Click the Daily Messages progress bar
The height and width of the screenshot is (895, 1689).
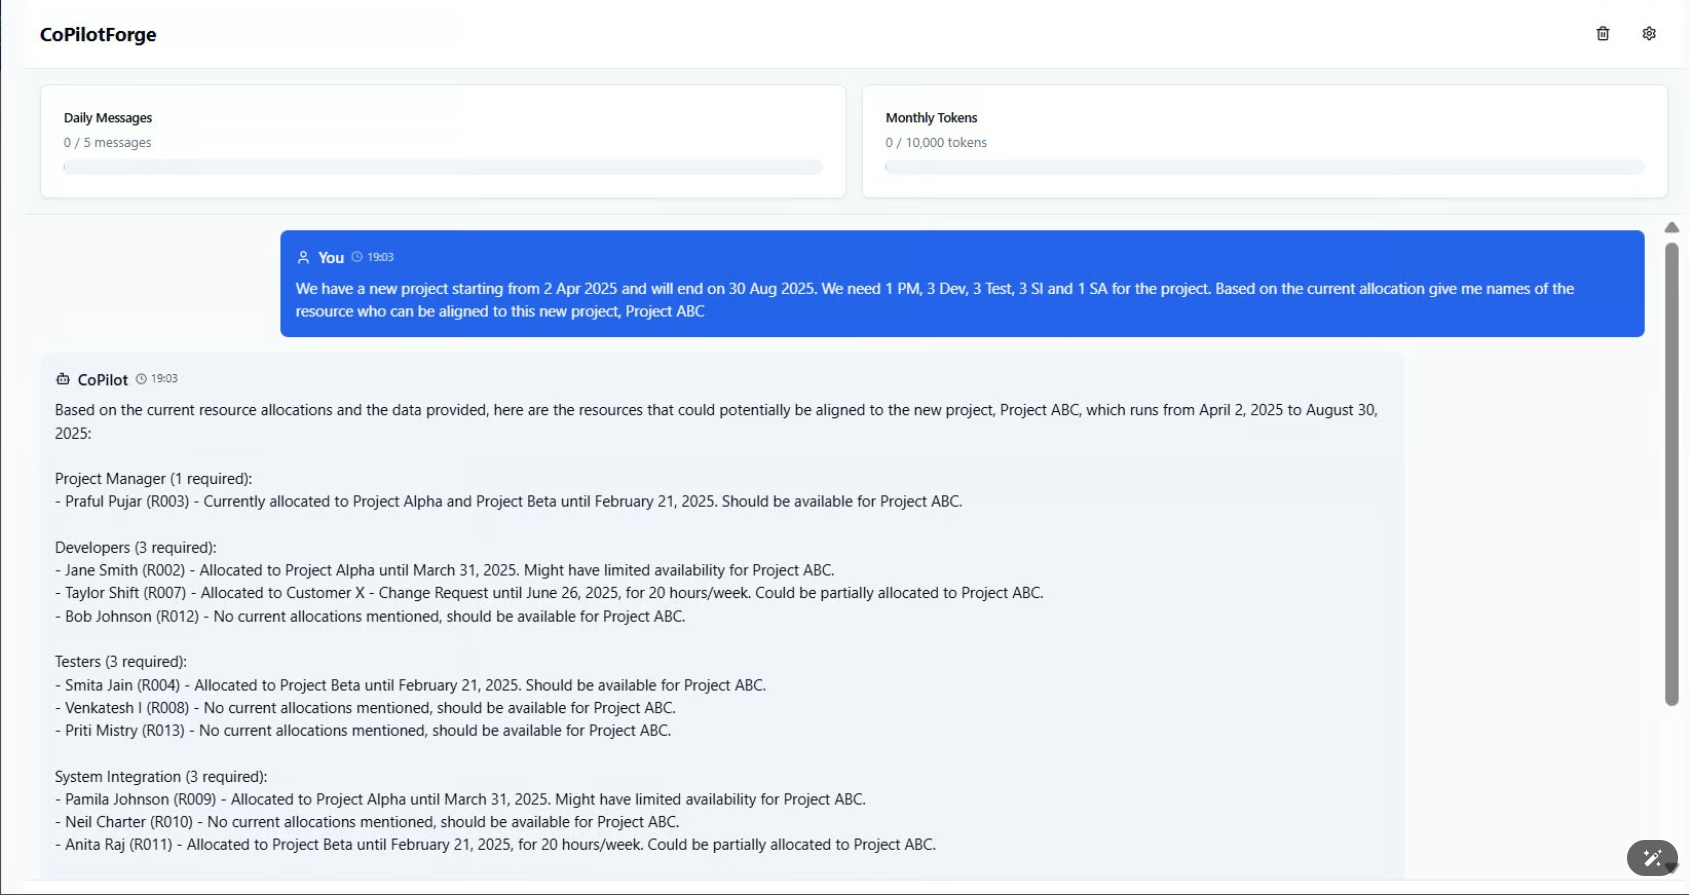(443, 167)
